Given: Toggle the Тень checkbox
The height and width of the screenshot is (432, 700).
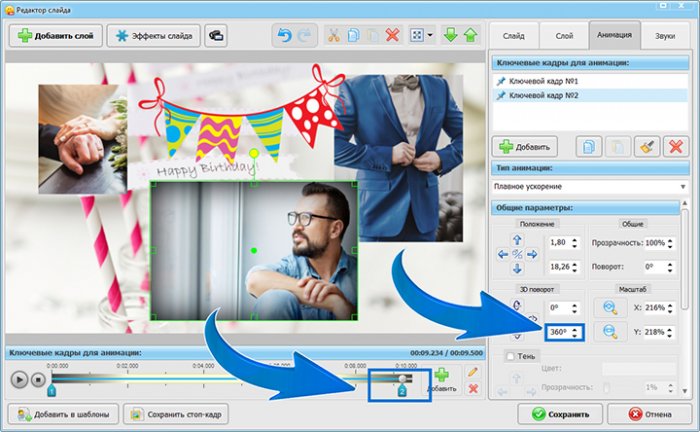Looking at the screenshot, I should (x=512, y=356).
